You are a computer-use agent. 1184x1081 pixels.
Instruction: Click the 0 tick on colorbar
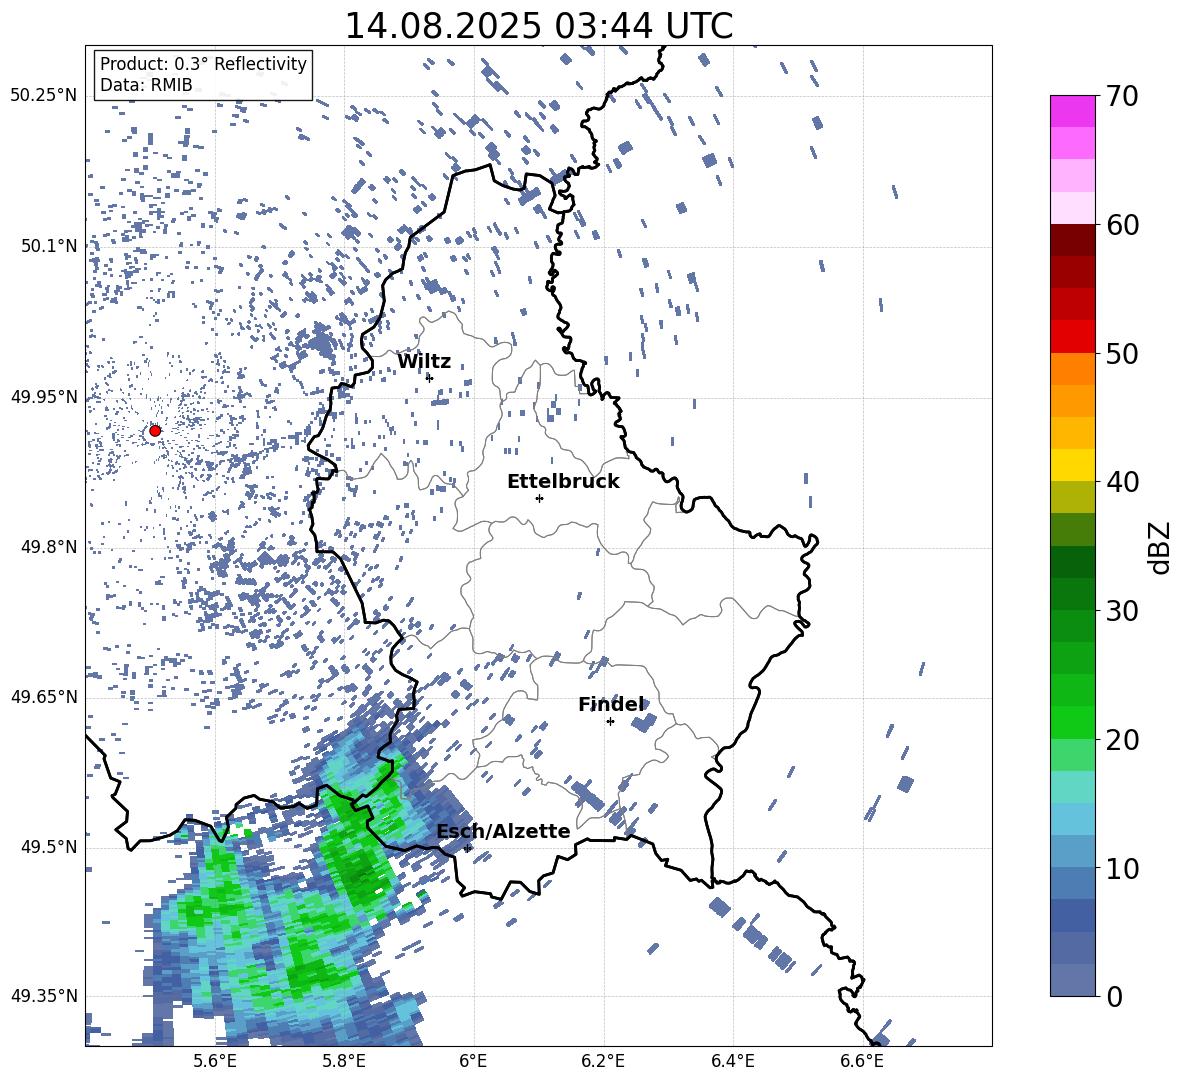1114,996
